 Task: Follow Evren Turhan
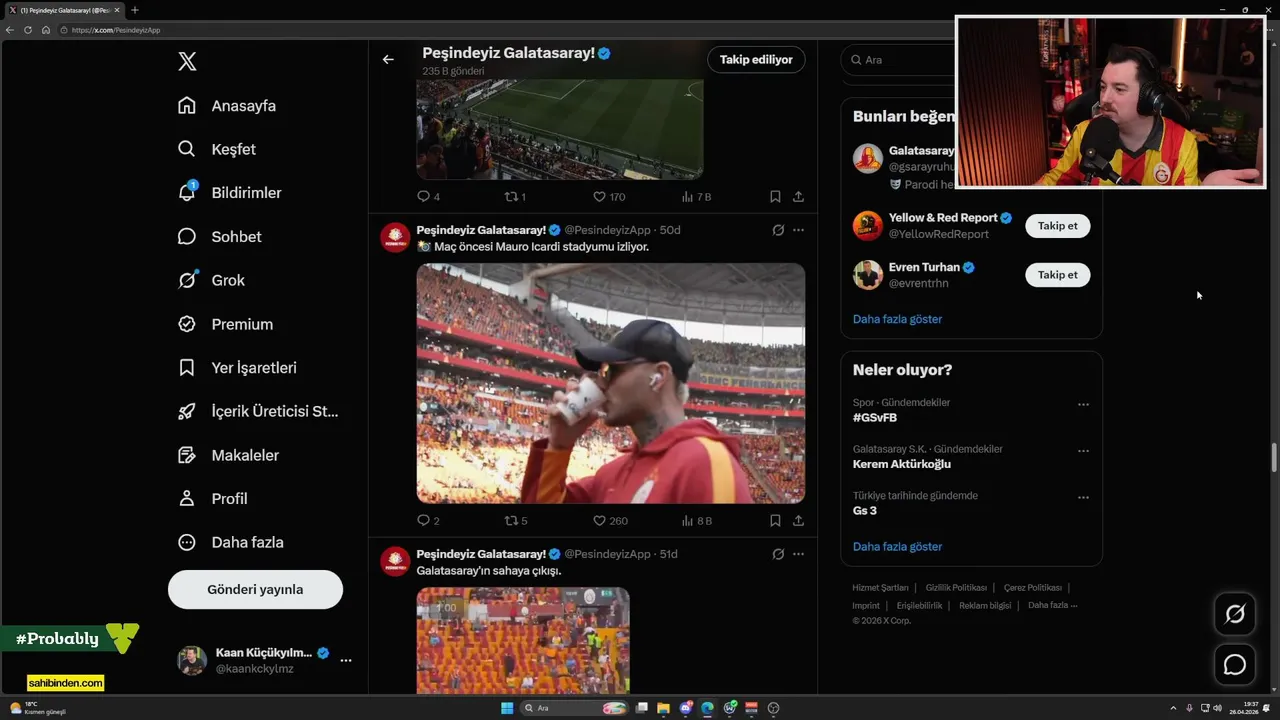(1058, 275)
